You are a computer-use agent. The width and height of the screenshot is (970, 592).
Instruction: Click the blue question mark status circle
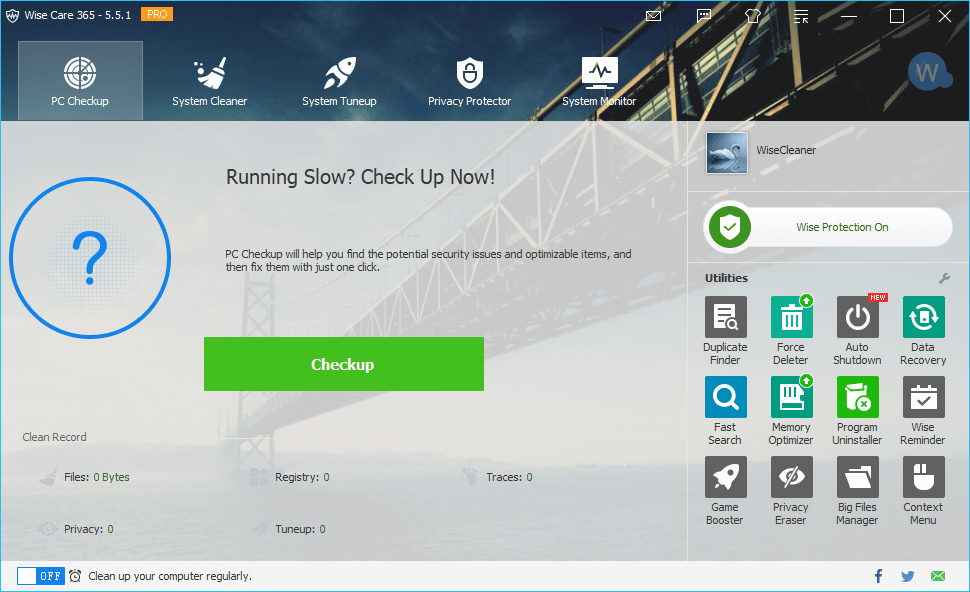[x=90, y=258]
